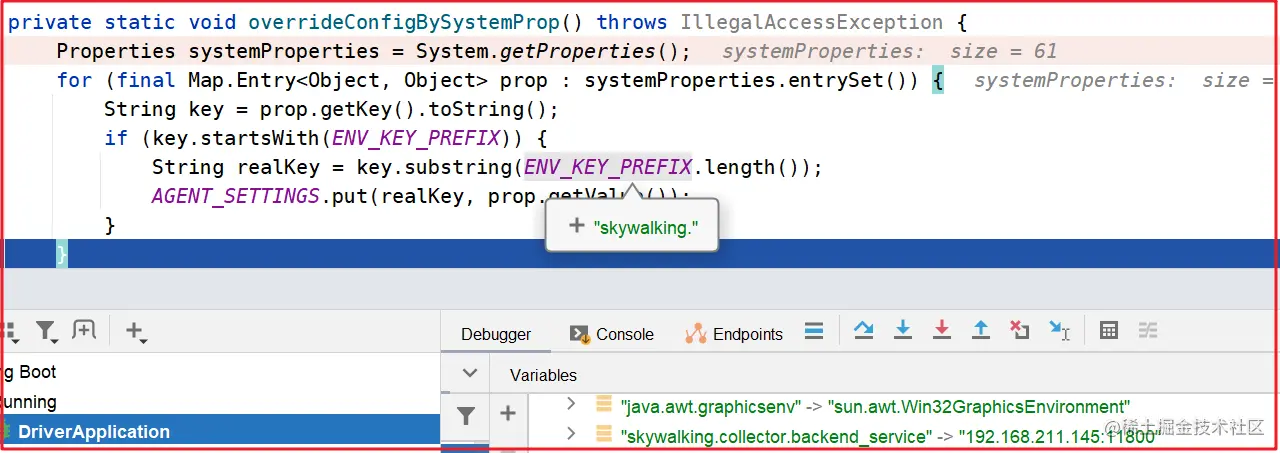Screen dimensions: 1280x453
Task: Open the Variables tab
Action: pos(543,375)
